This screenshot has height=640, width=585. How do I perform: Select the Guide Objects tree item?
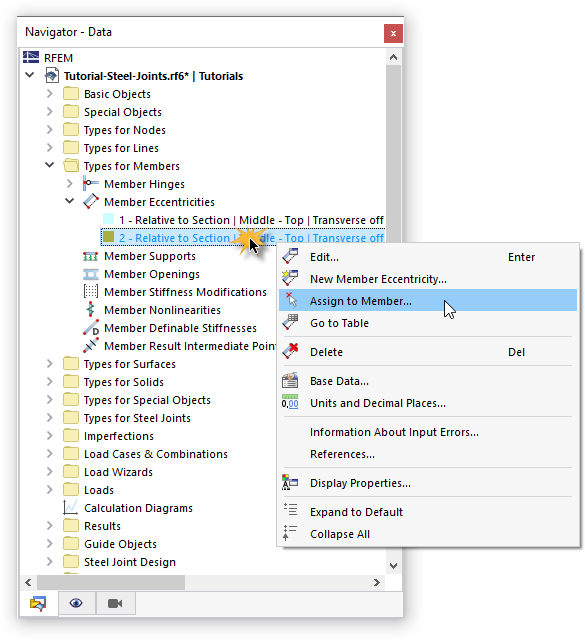(120, 544)
